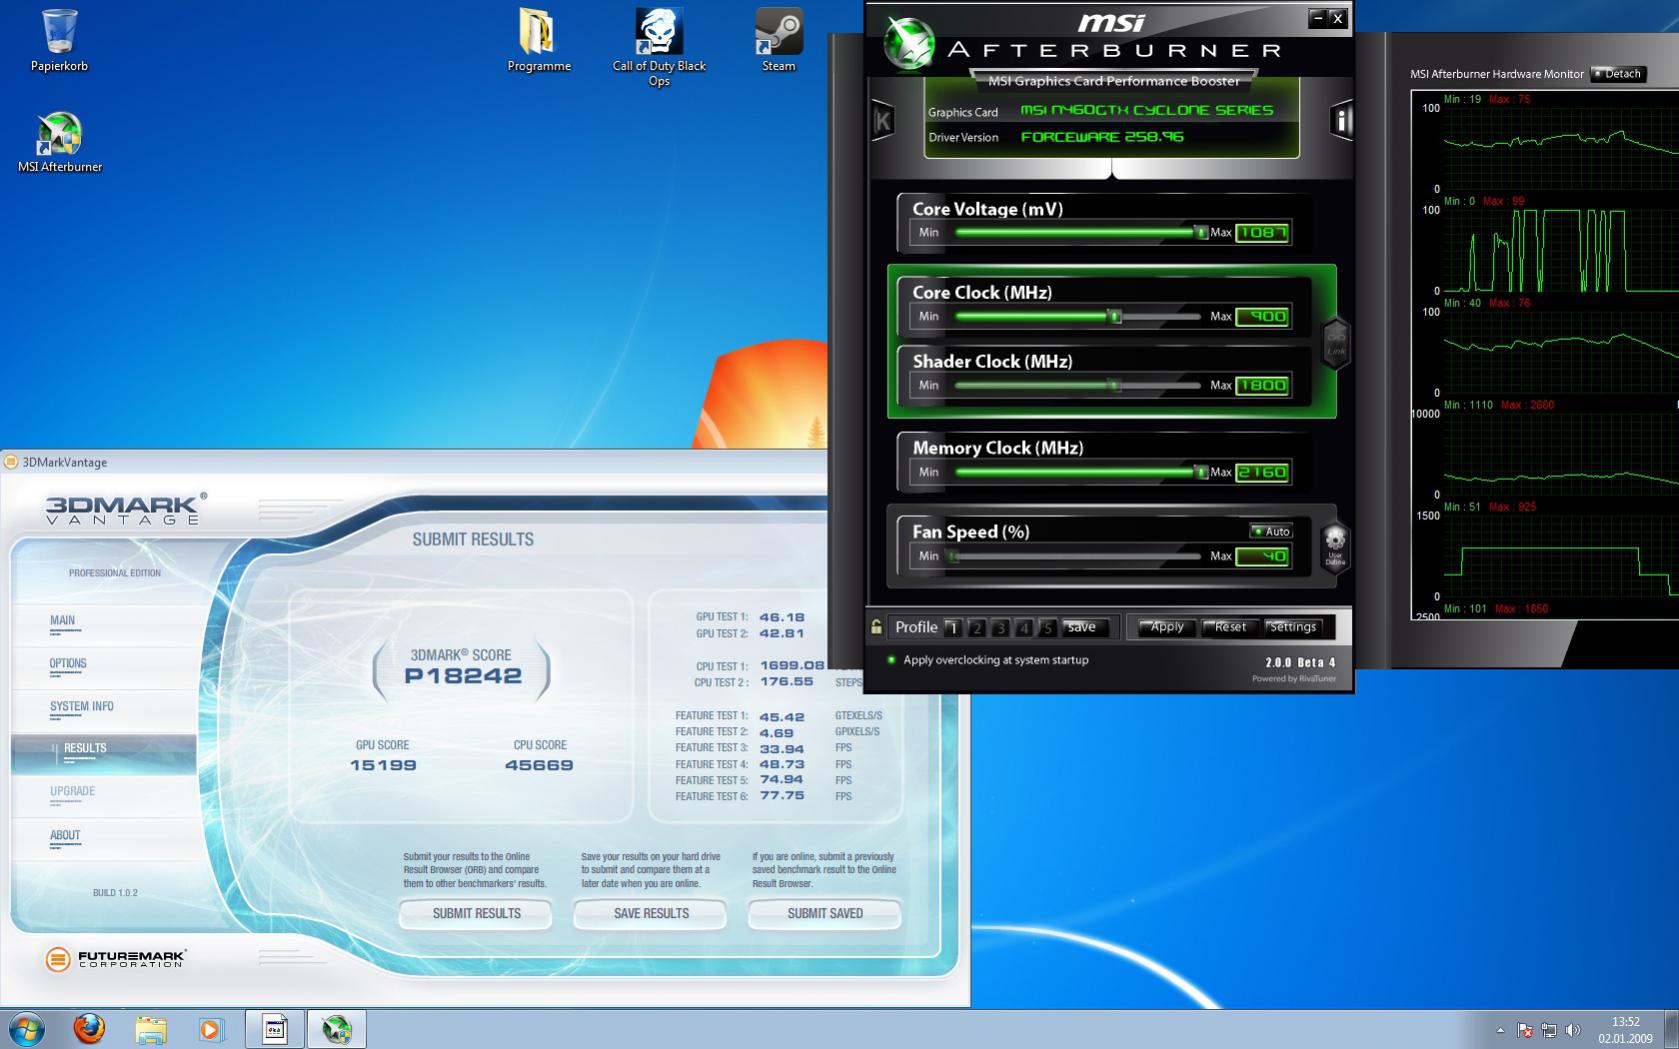Click the Save Results button
This screenshot has height=1049, width=1679.
tap(651, 913)
